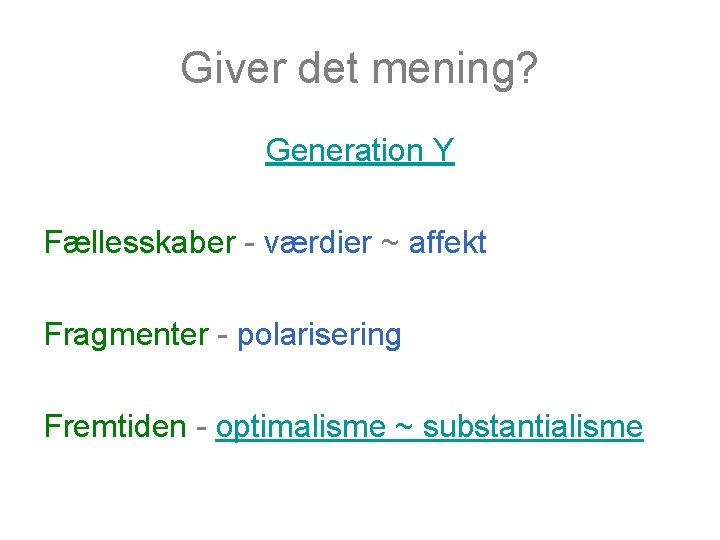Click the word mening? in the title
This screenshot has width=720, height=540.
pos(455,70)
